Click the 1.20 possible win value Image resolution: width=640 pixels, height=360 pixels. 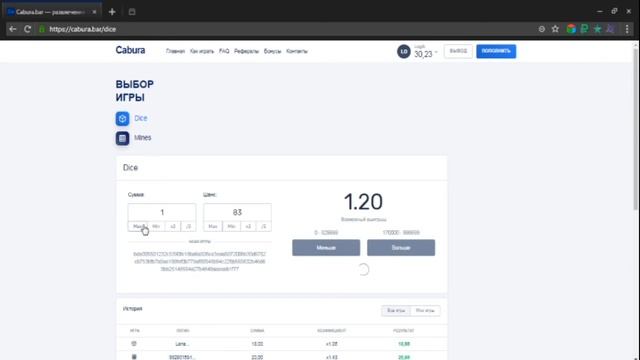(x=363, y=202)
